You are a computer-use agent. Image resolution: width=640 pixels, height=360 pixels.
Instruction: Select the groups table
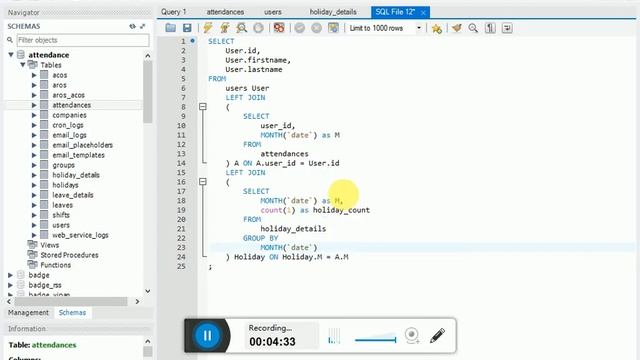[63, 165]
